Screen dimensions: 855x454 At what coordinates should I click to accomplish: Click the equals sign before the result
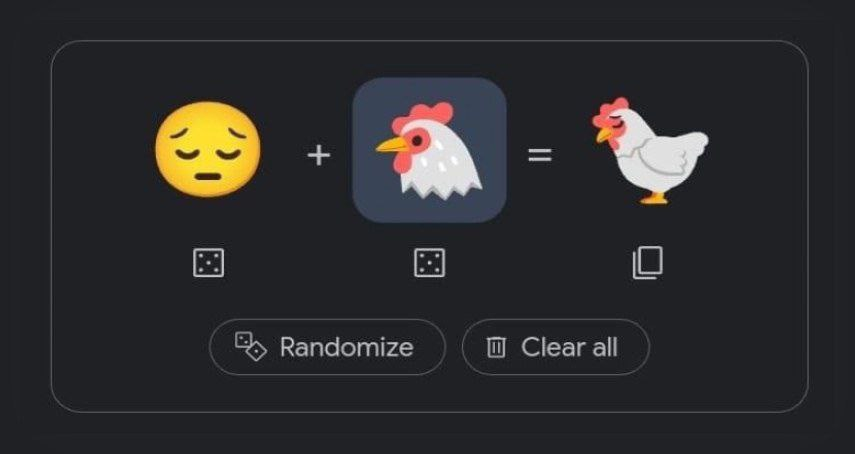click(540, 155)
